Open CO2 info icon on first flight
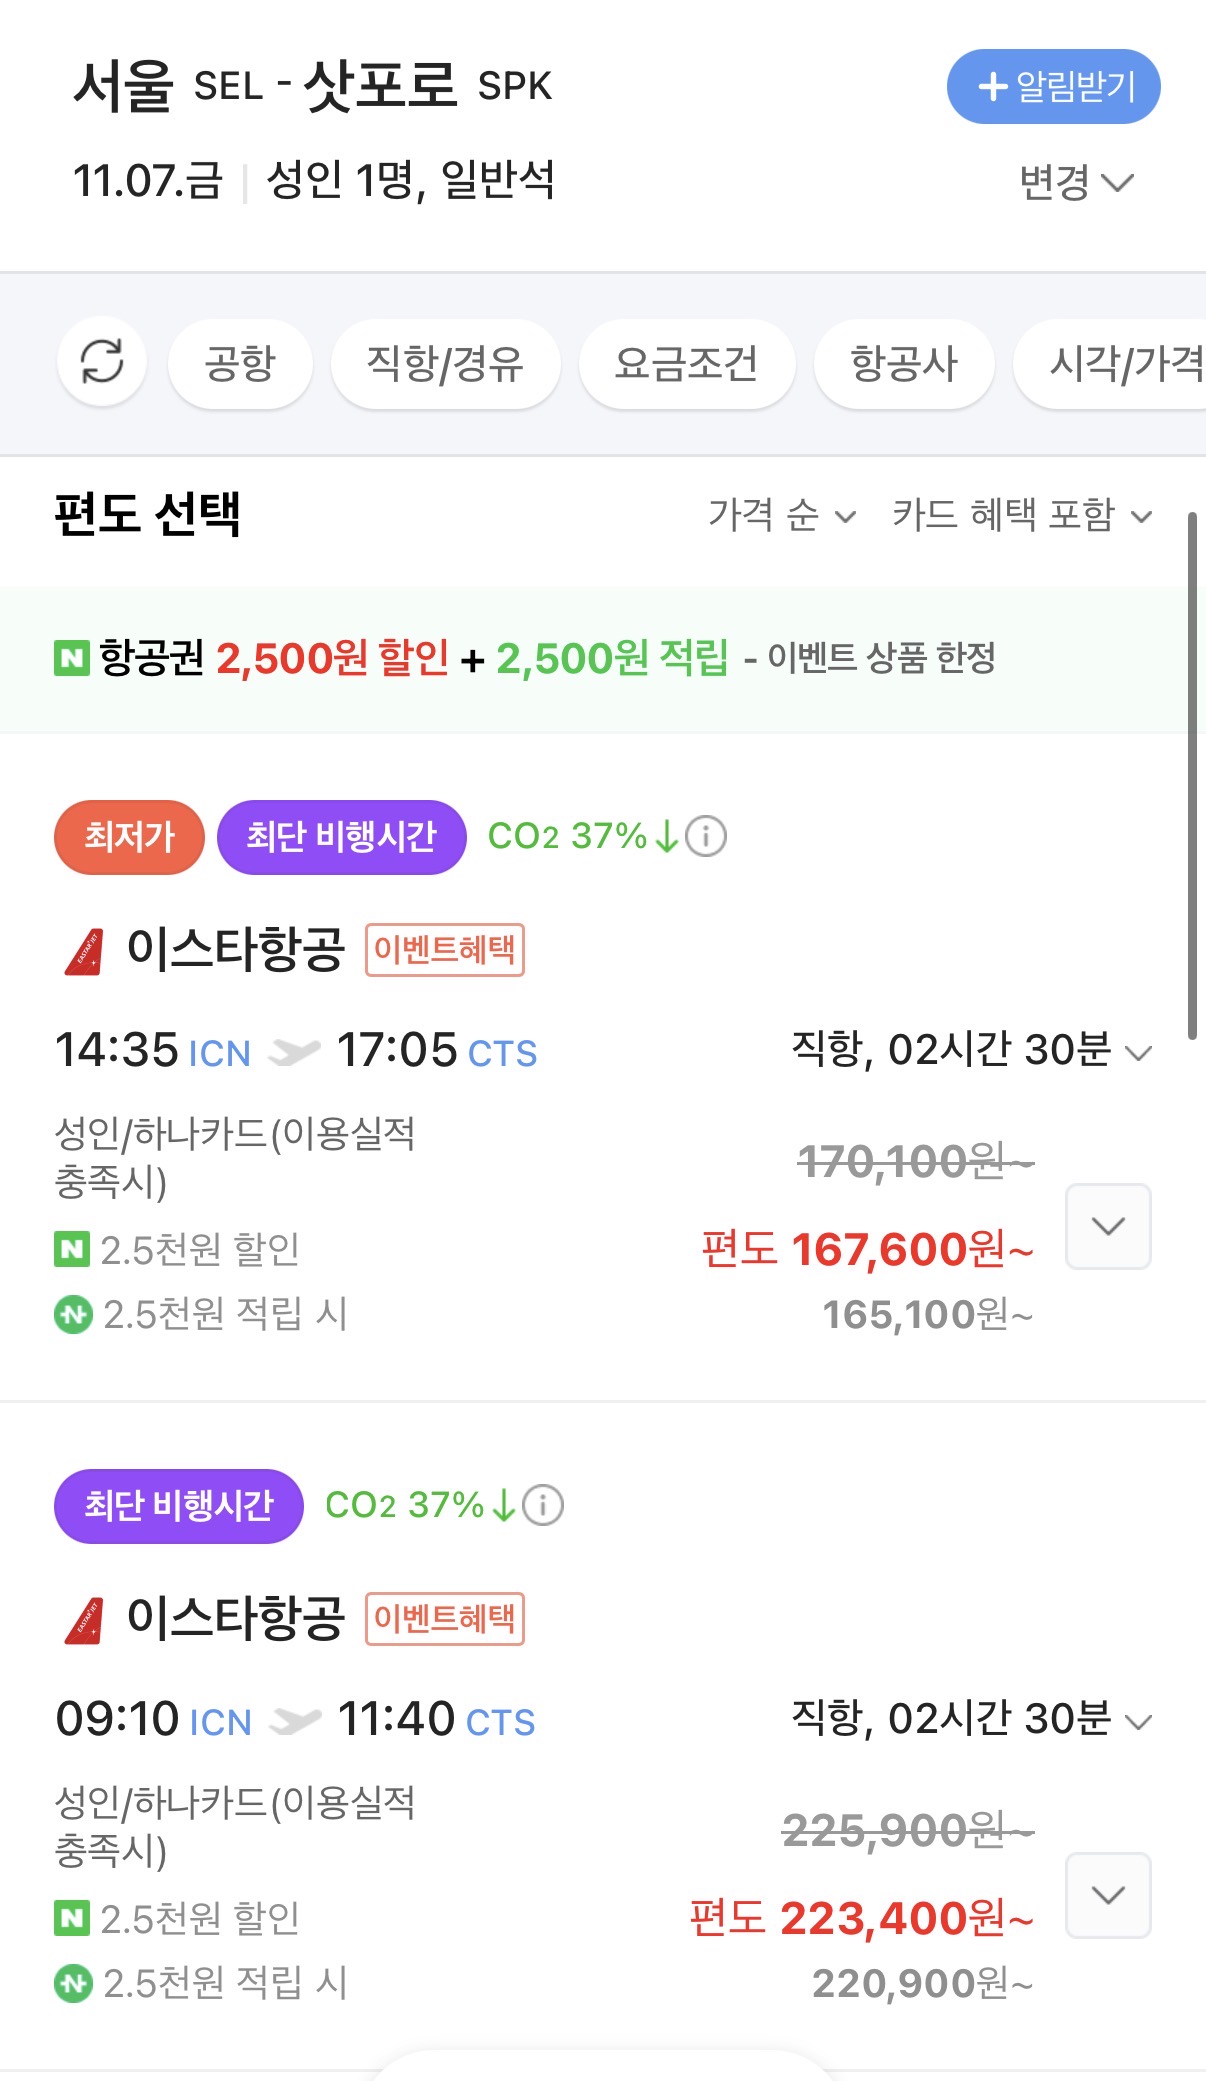 [706, 836]
